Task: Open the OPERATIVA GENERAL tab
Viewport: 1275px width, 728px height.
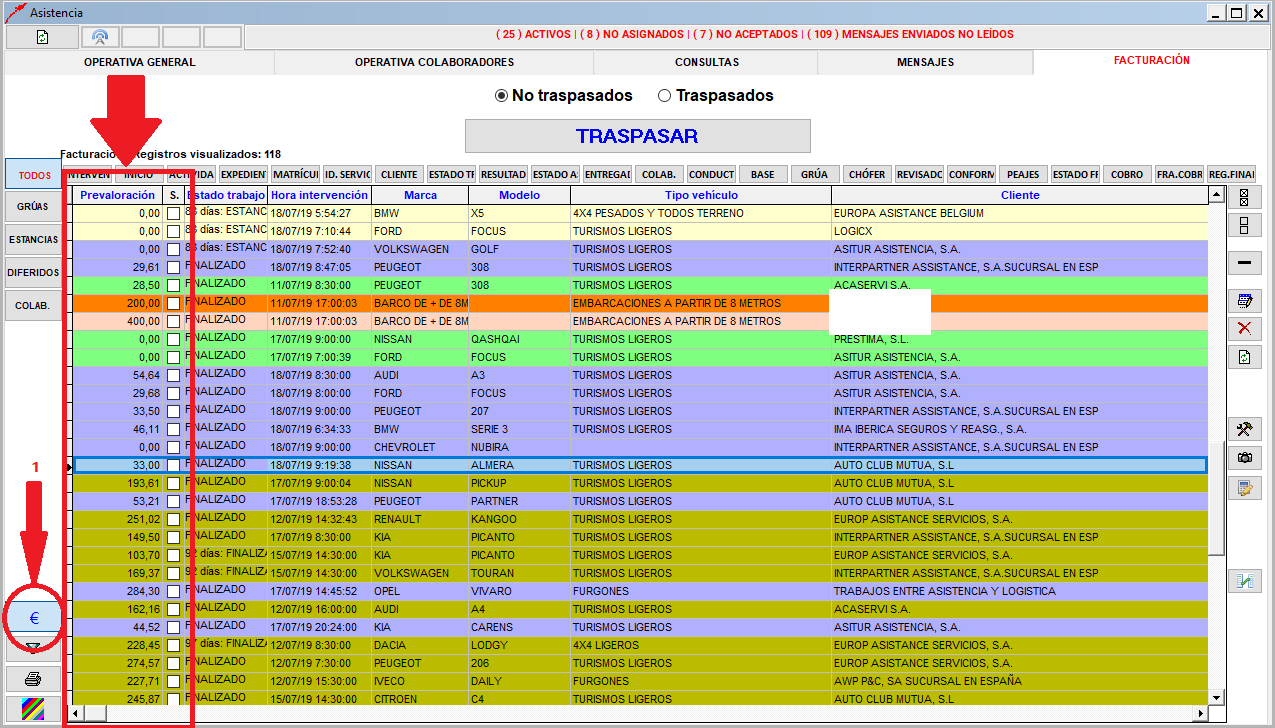Action: click(139, 62)
